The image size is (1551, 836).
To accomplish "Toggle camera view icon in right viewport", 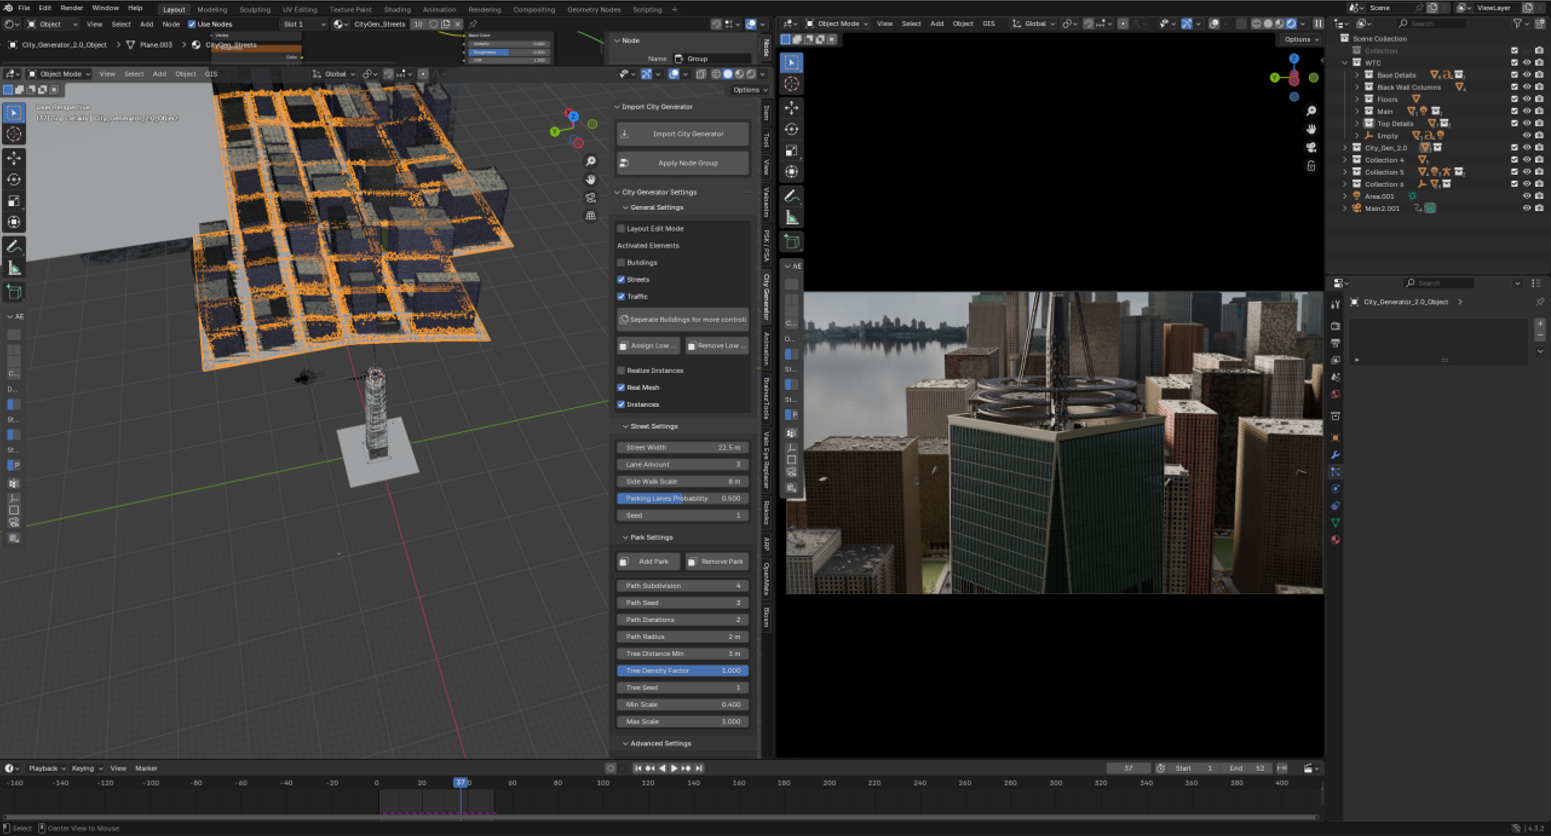I will (1311, 147).
